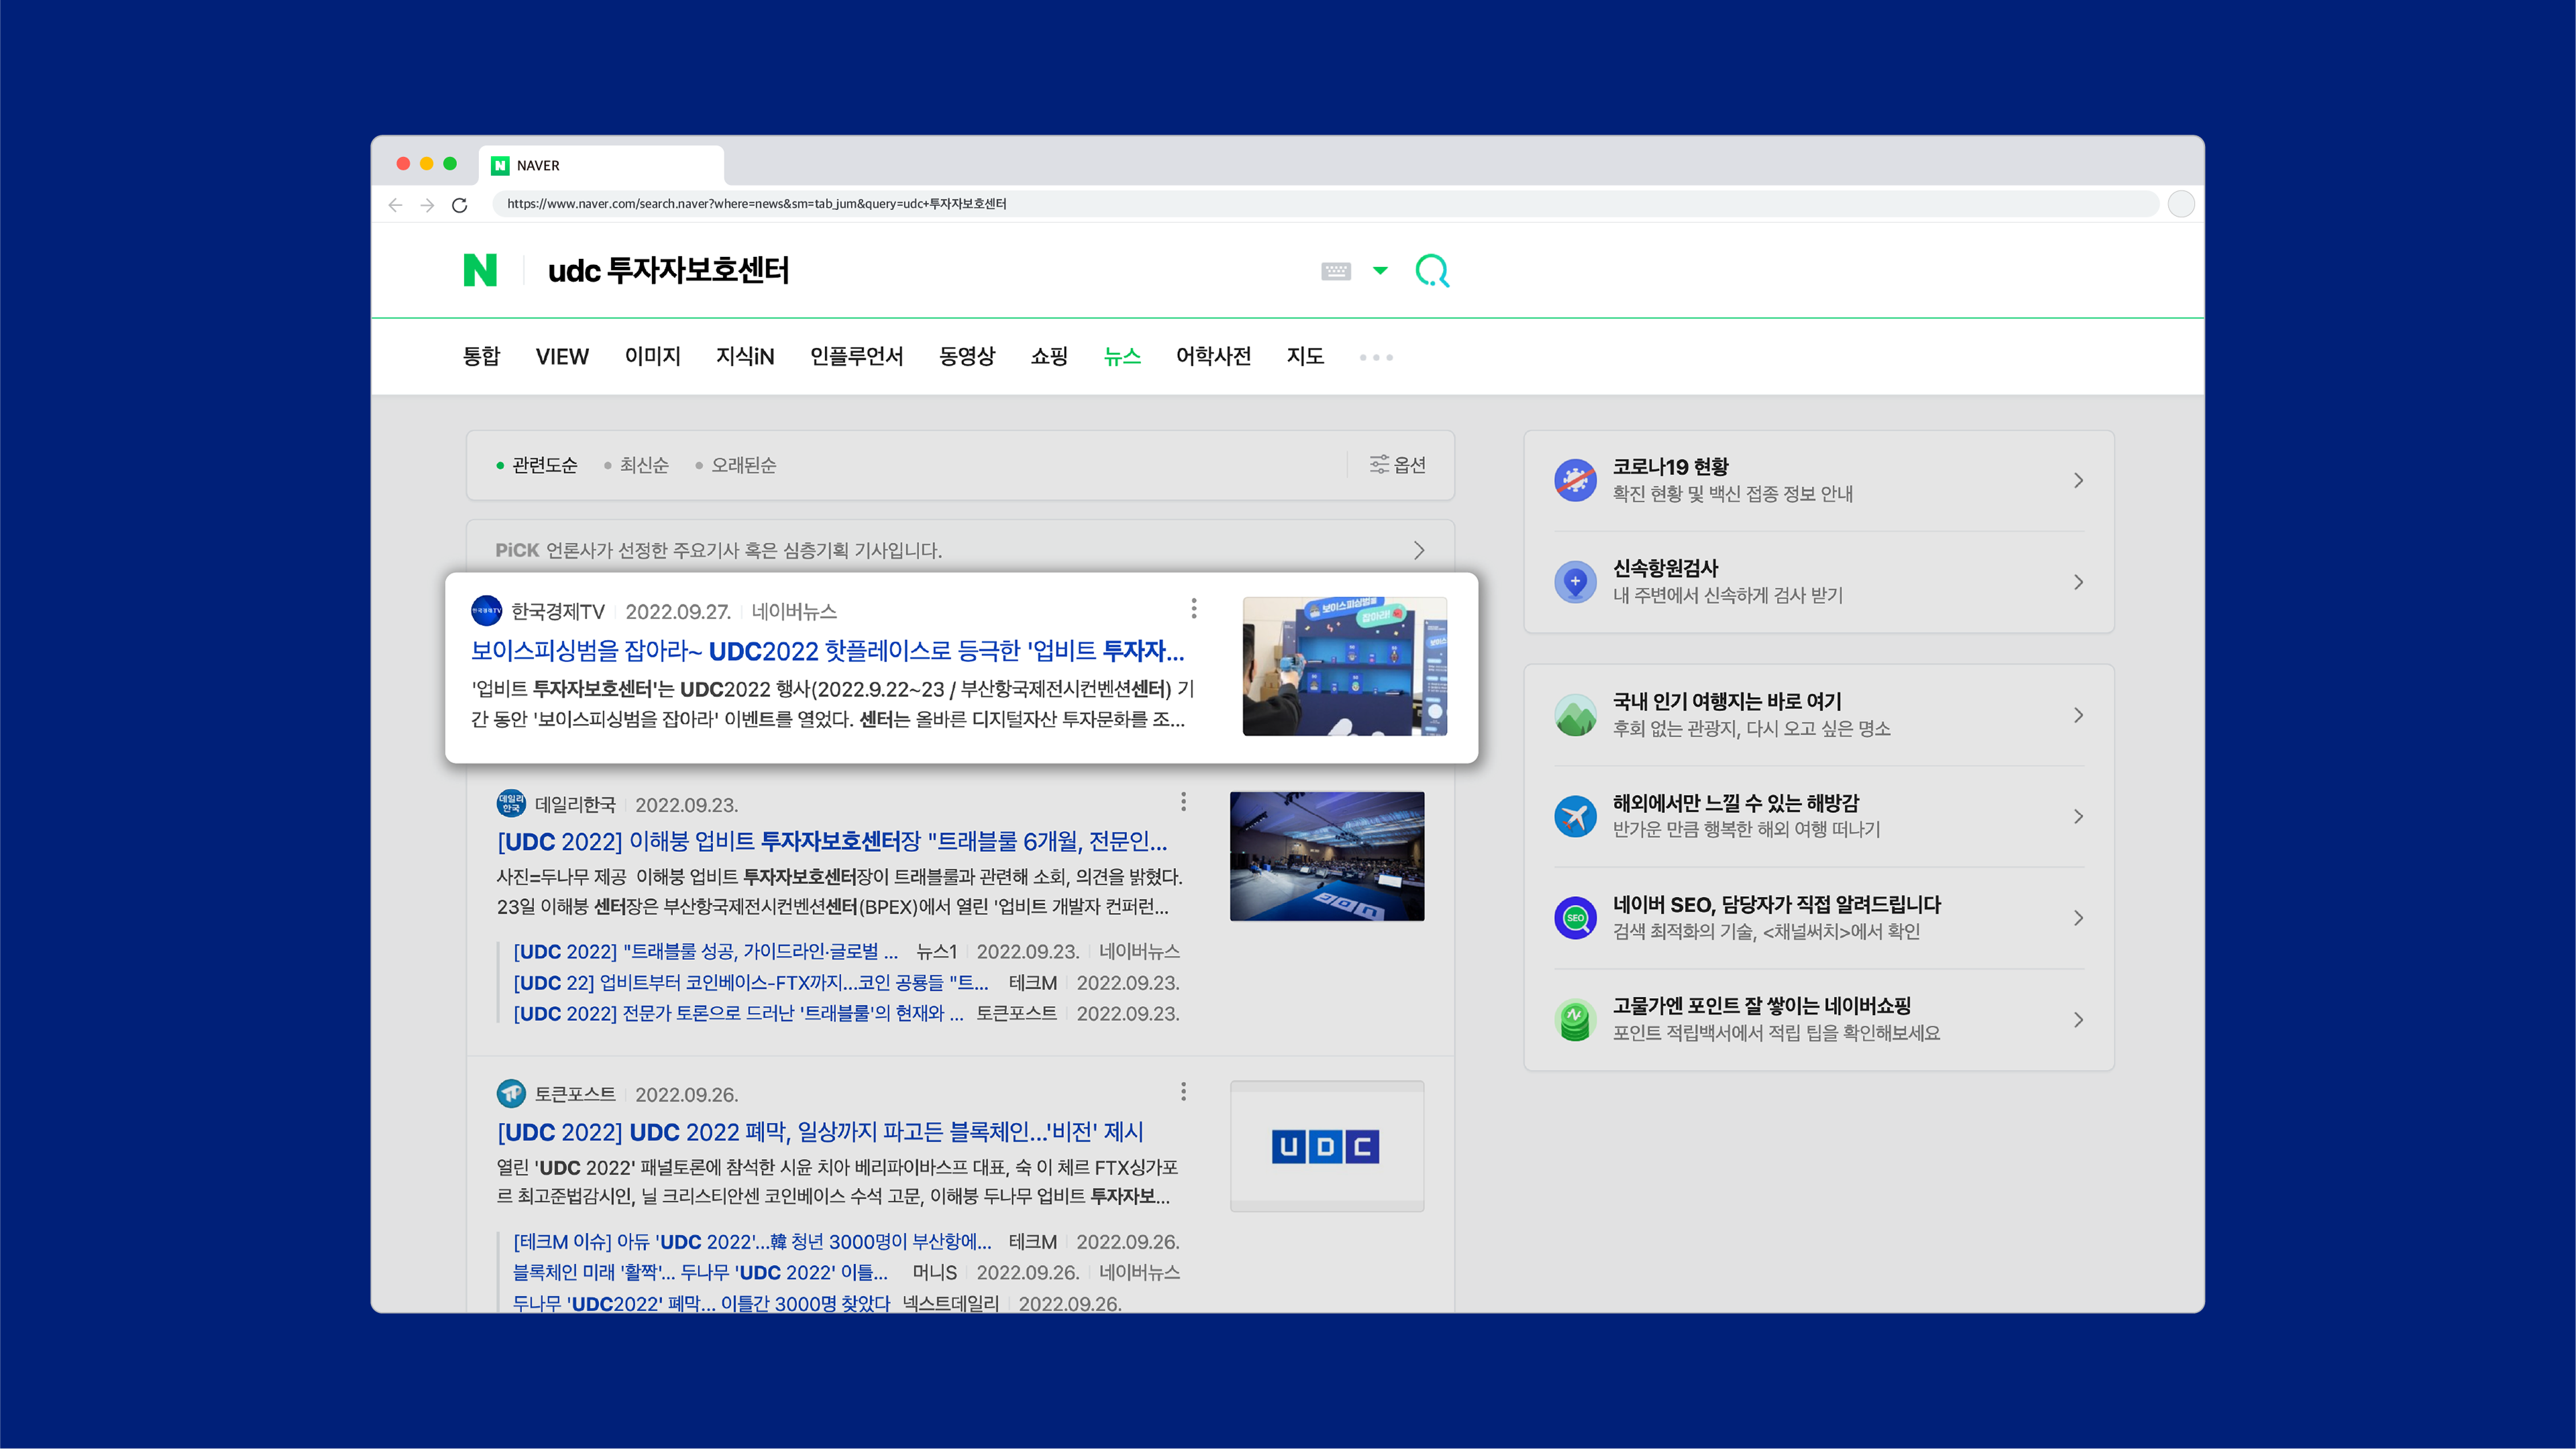Click the UDC logo thumbnail
2576x1449 pixels.
tap(1327, 1146)
